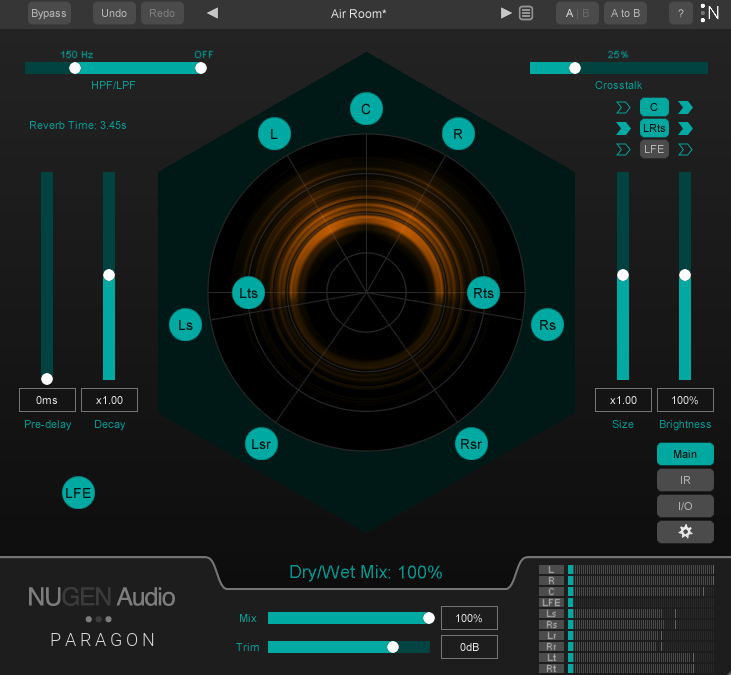Screen dimensions: 731x675
Task: Open Air Room preset name menu
Action: (359, 14)
